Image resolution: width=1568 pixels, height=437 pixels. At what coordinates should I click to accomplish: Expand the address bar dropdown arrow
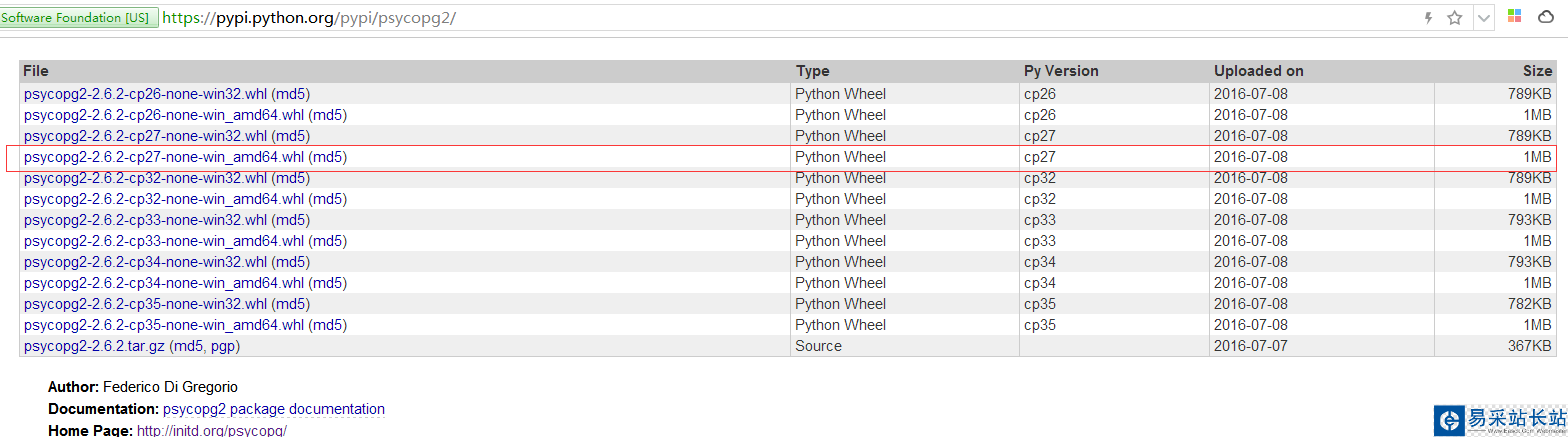point(1484,18)
